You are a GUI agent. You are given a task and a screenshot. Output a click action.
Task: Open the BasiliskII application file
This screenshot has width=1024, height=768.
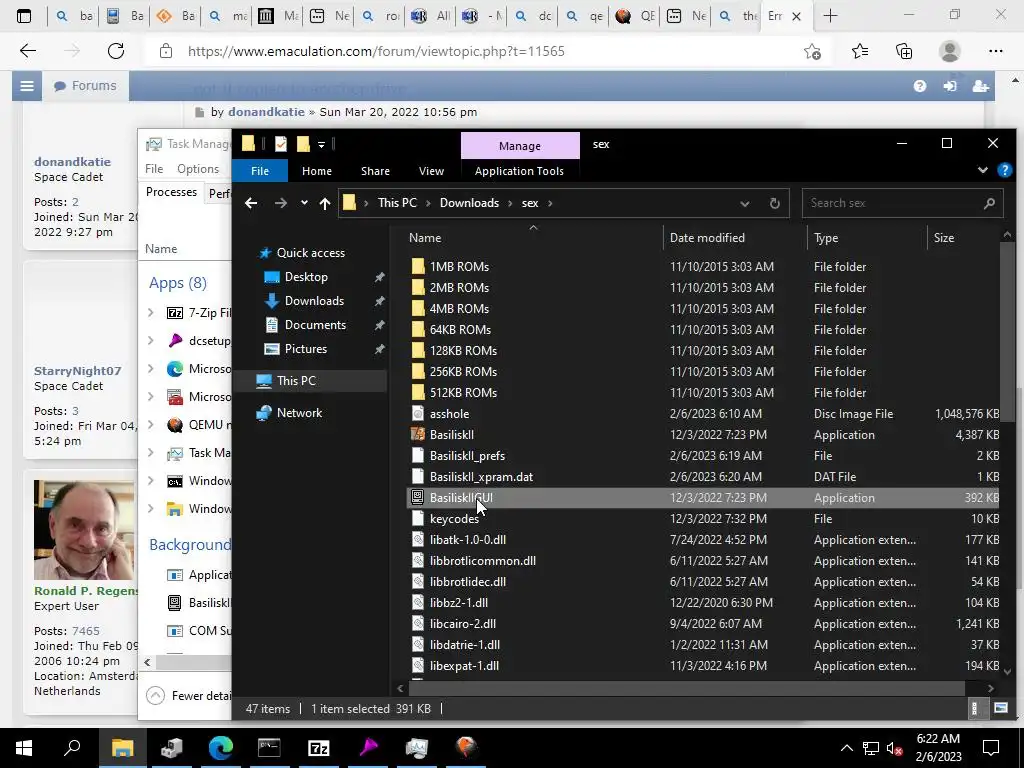coord(451,434)
